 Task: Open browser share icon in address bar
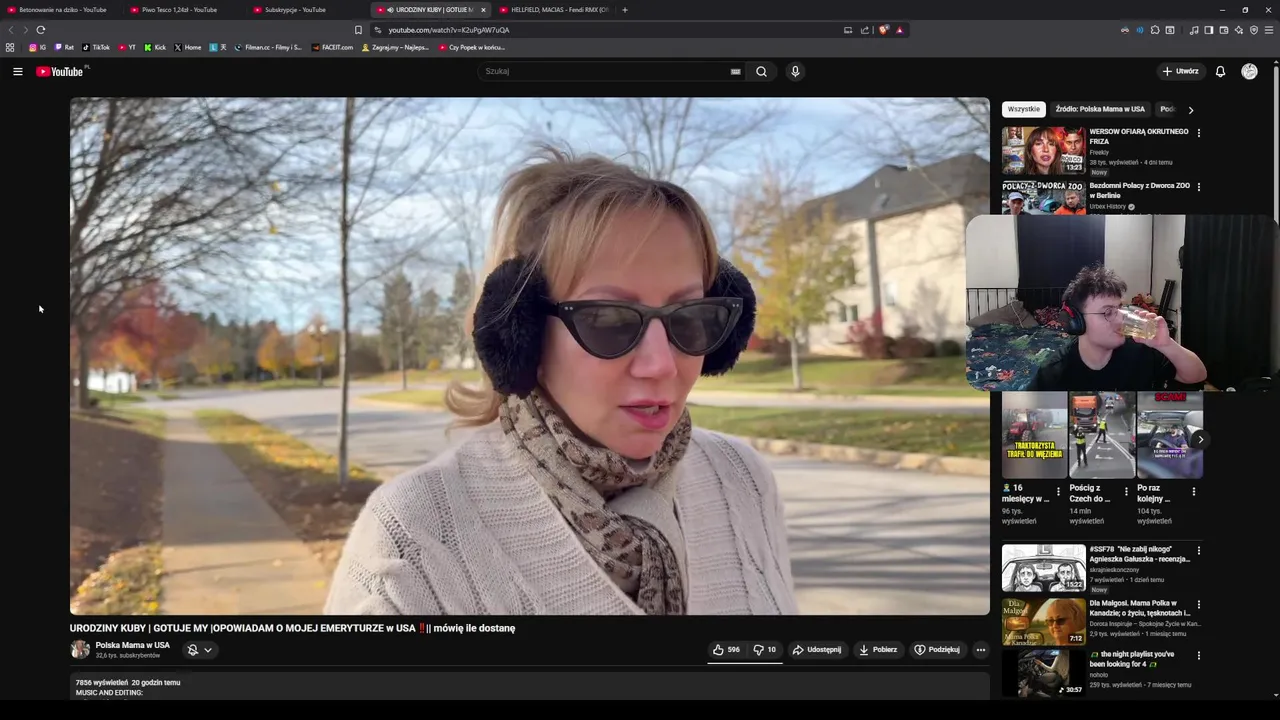click(x=864, y=30)
